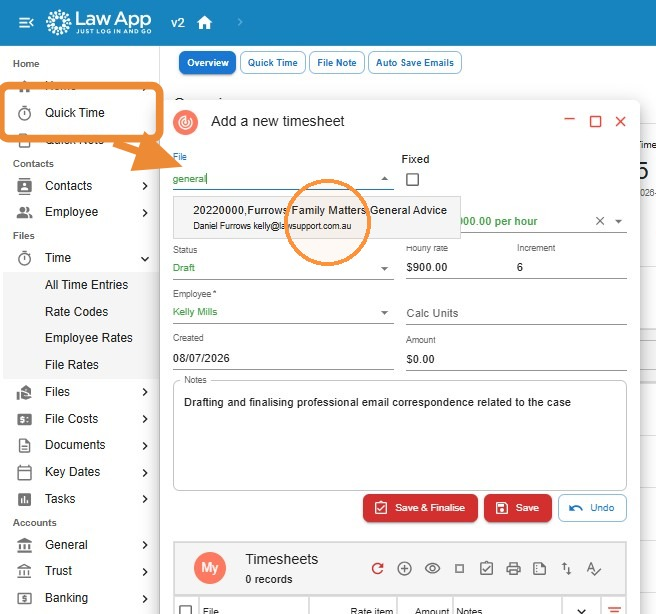
Task: Click the Notes text area
Action: (x=400, y=435)
